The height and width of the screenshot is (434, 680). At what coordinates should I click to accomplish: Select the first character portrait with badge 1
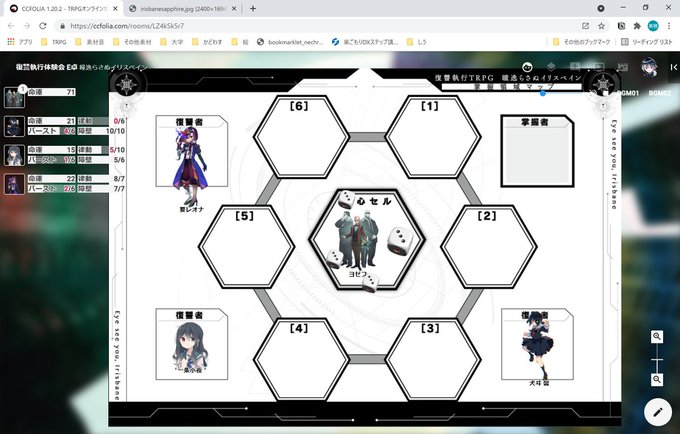coord(14,97)
